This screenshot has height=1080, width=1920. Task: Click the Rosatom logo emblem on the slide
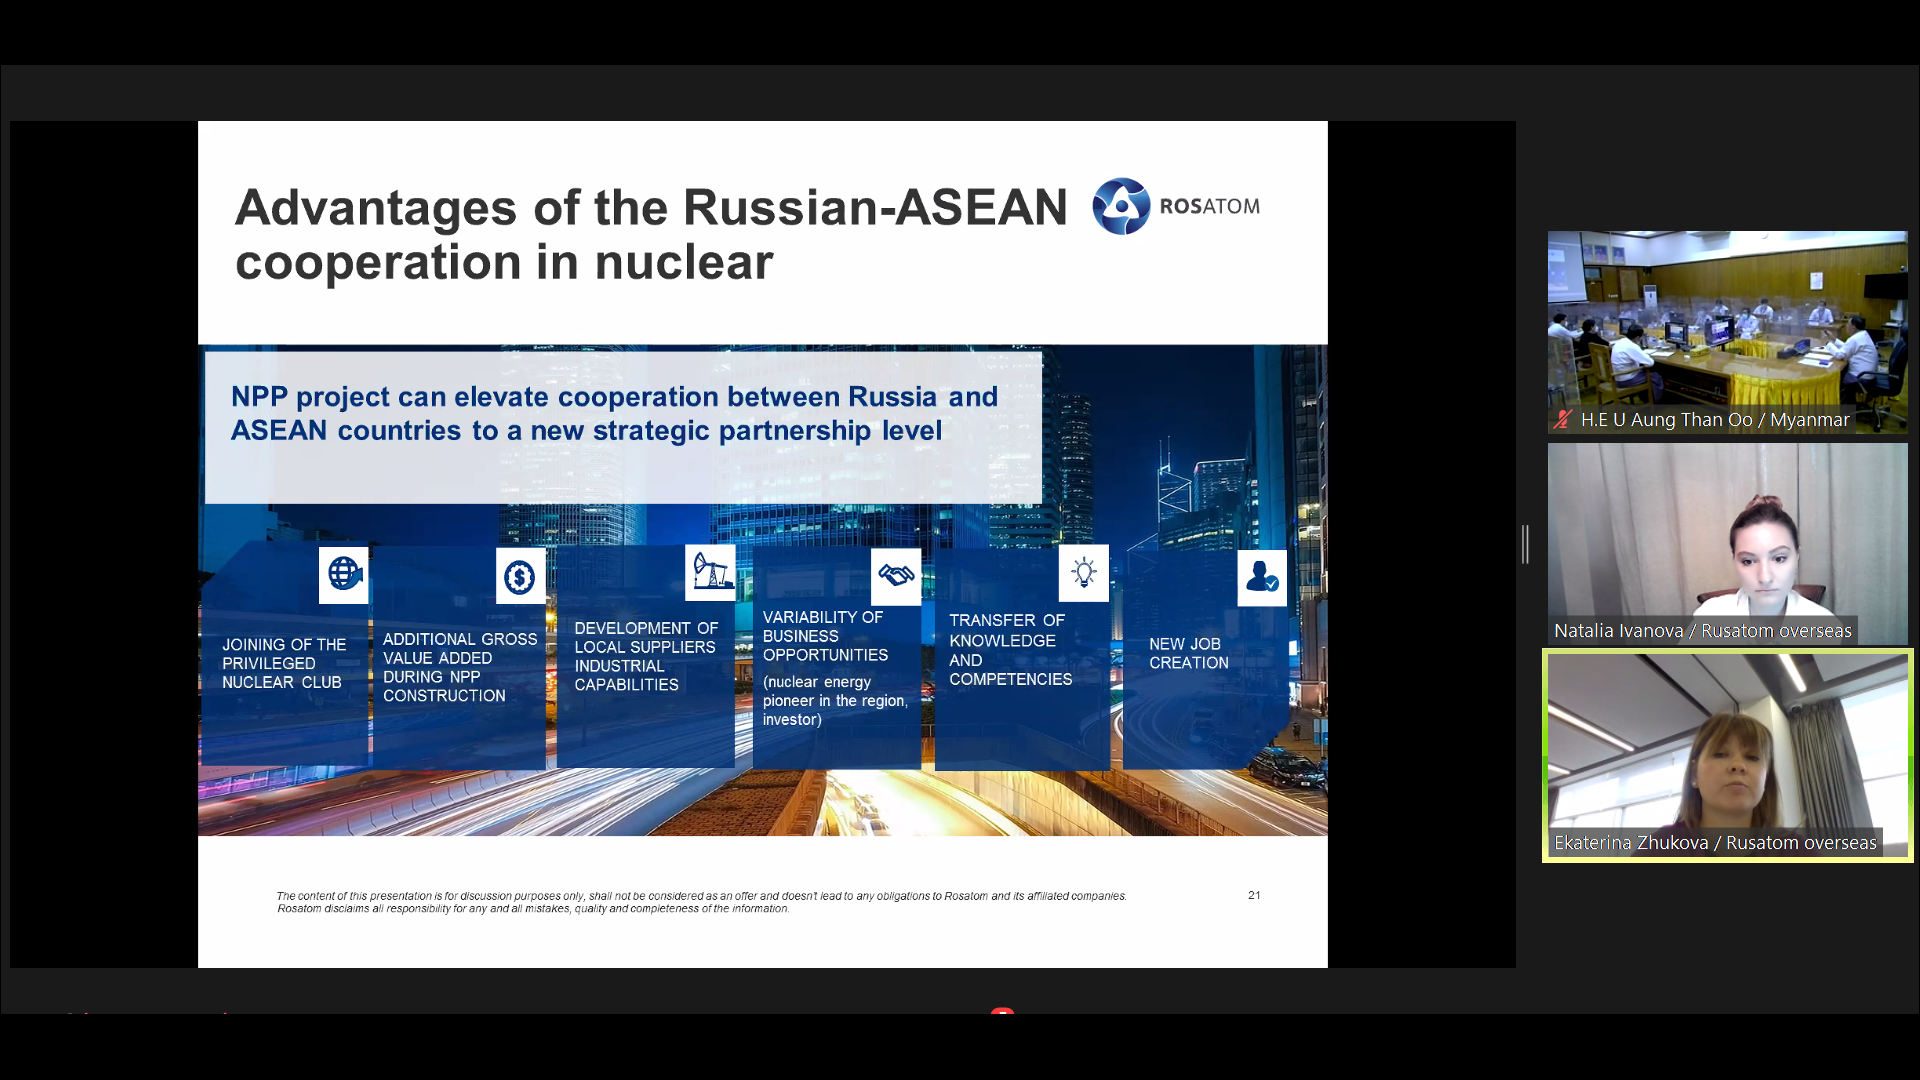(x=1121, y=206)
